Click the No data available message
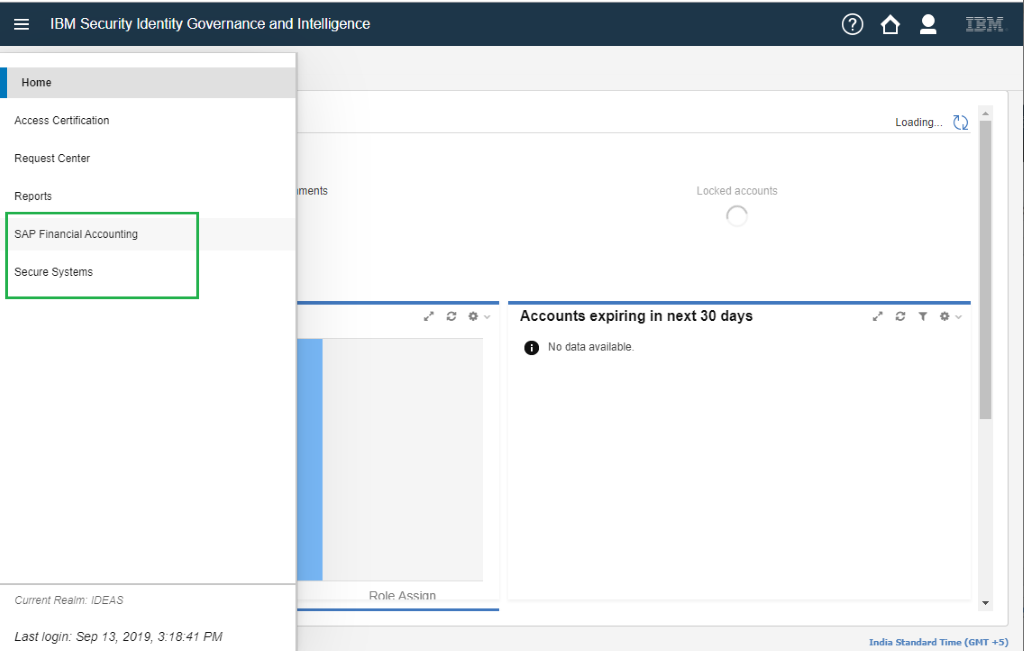 pos(590,347)
